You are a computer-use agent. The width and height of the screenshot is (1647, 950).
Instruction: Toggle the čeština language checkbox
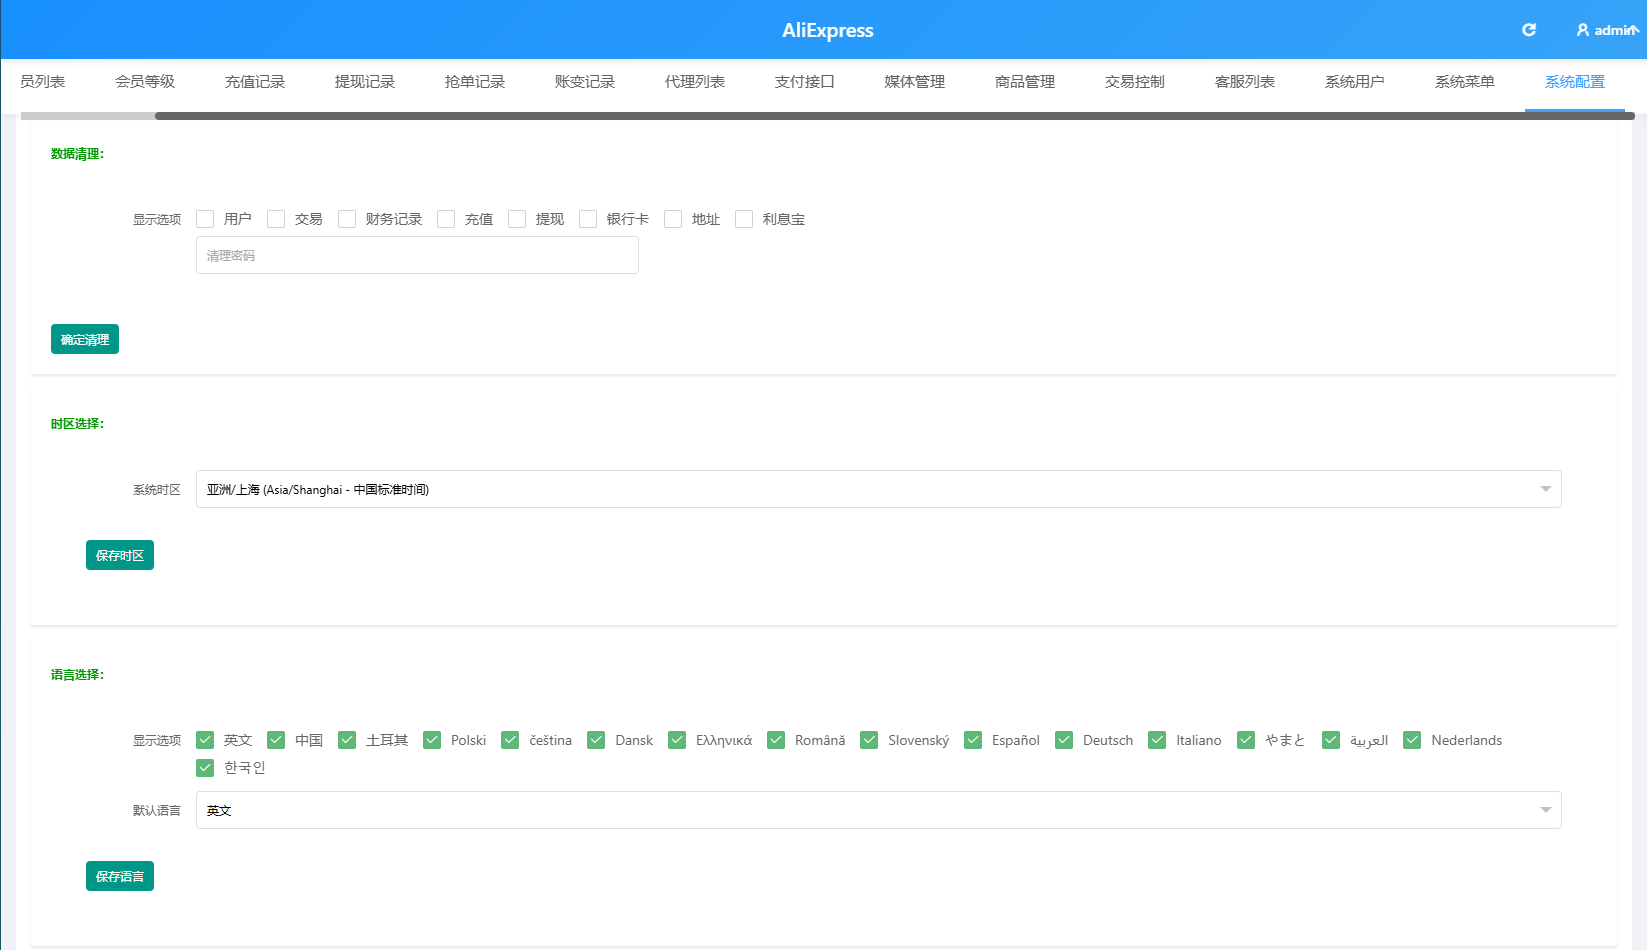point(510,740)
